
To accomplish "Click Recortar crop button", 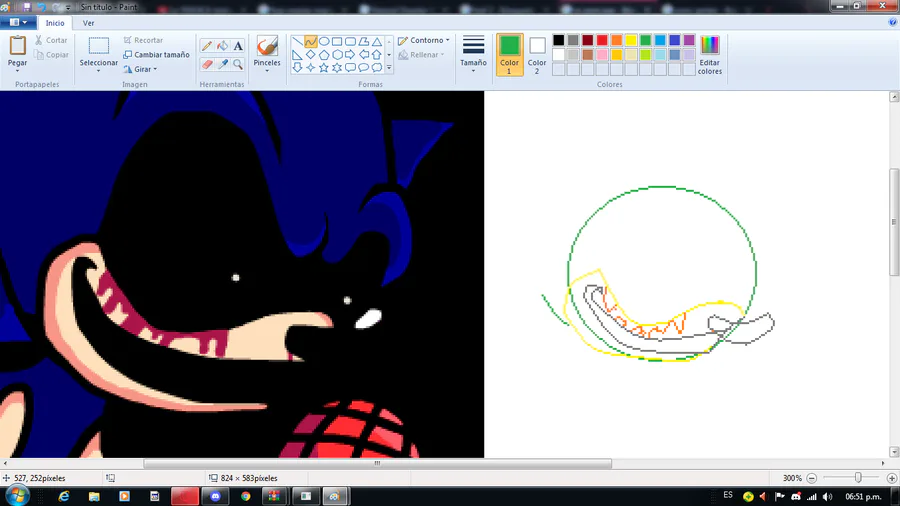I will tap(143, 40).
